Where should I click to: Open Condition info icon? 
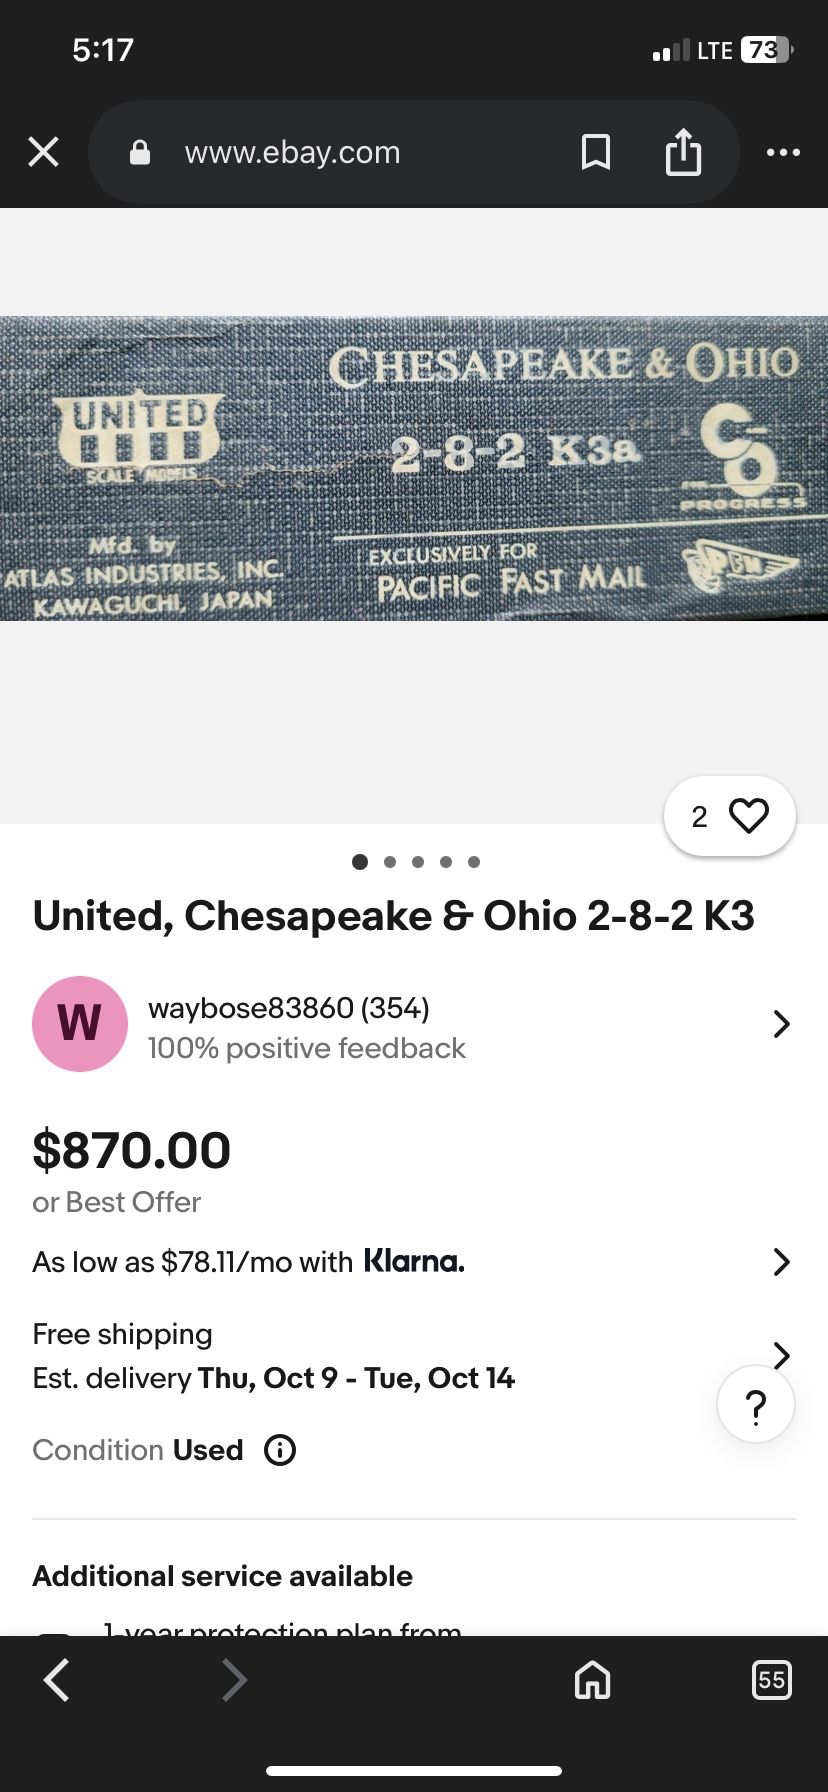pyautogui.click(x=280, y=1450)
